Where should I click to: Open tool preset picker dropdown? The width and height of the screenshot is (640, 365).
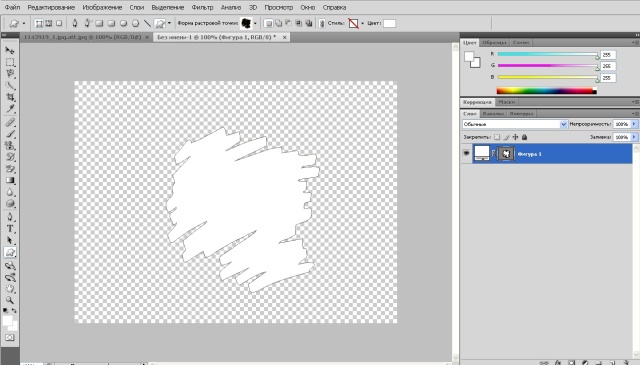pos(24,23)
